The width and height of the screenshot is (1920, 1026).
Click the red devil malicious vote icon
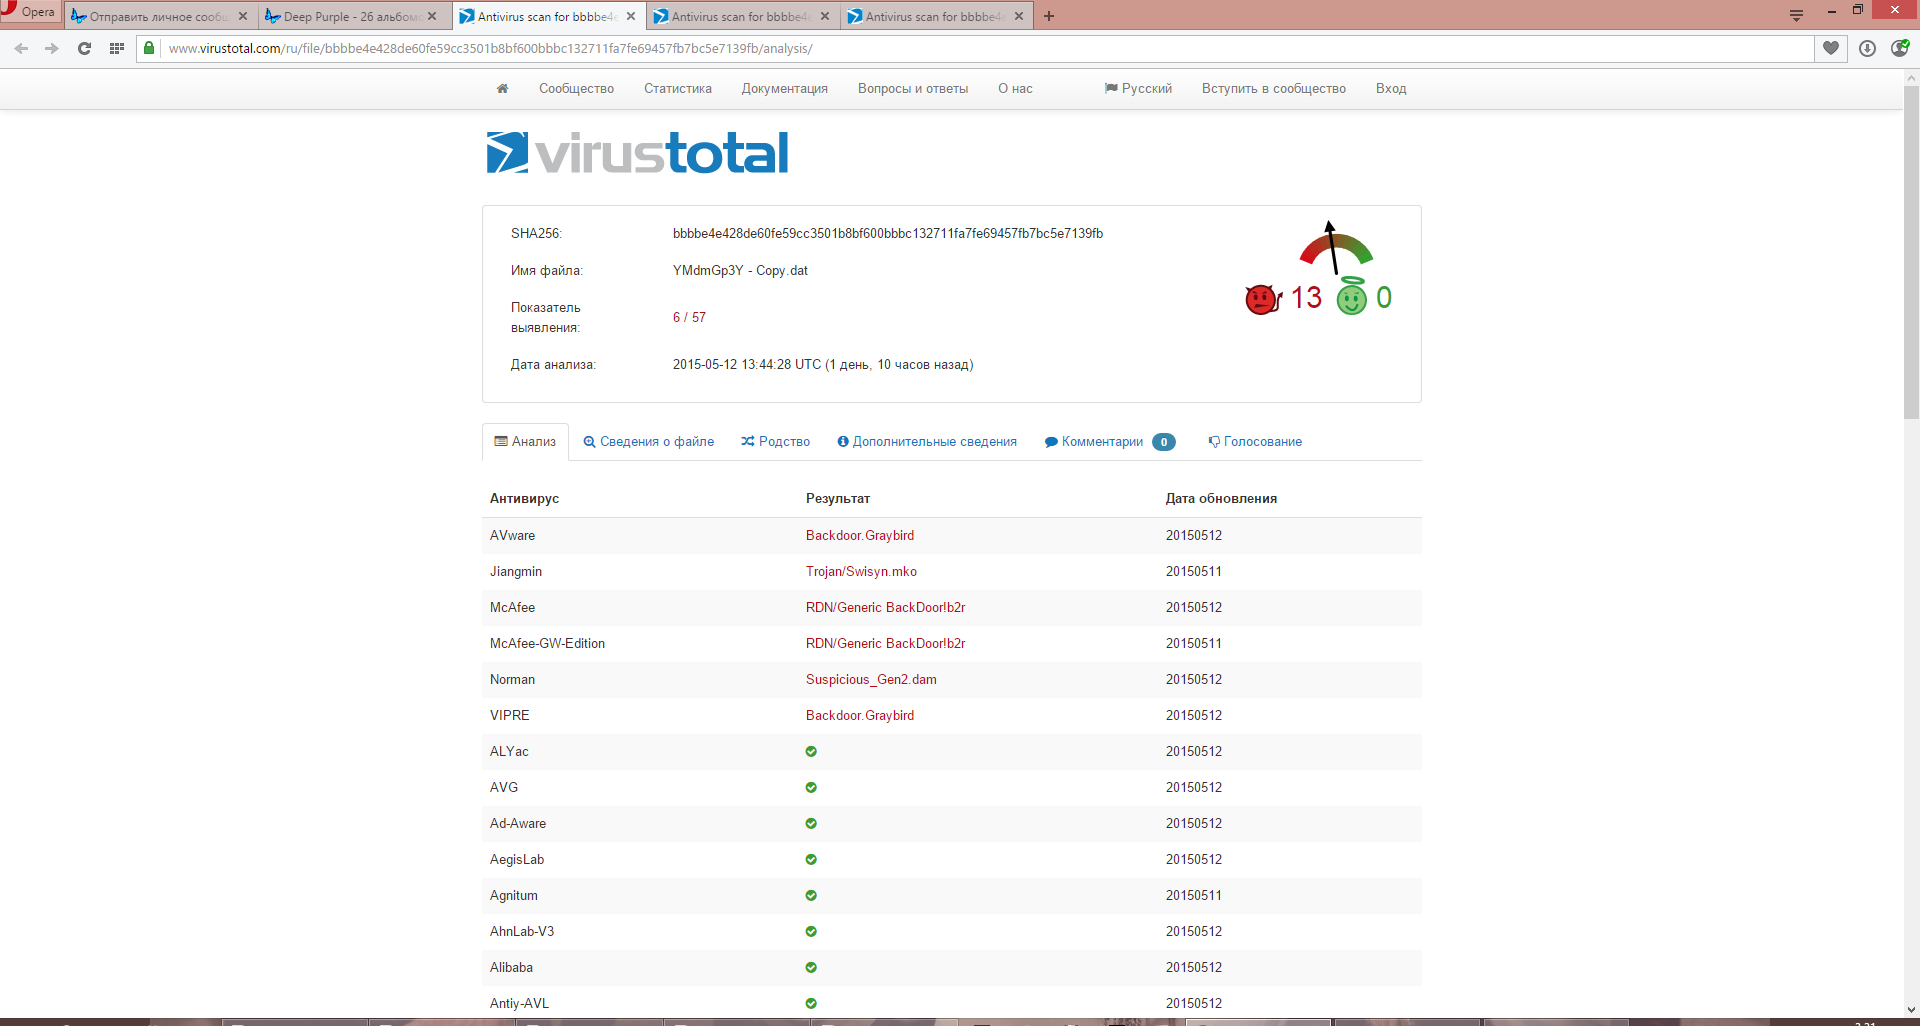pos(1263,299)
